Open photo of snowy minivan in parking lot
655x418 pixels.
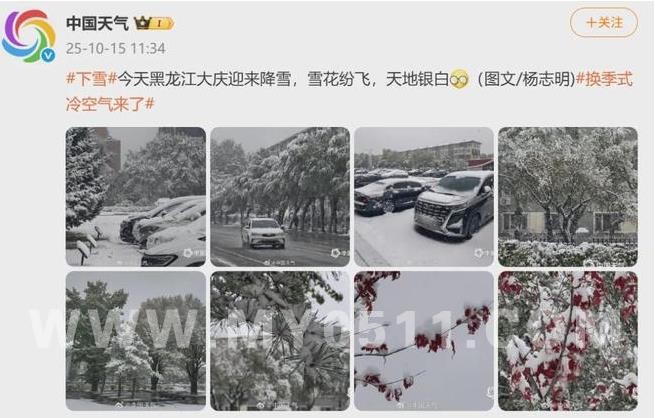(x=424, y=197)
